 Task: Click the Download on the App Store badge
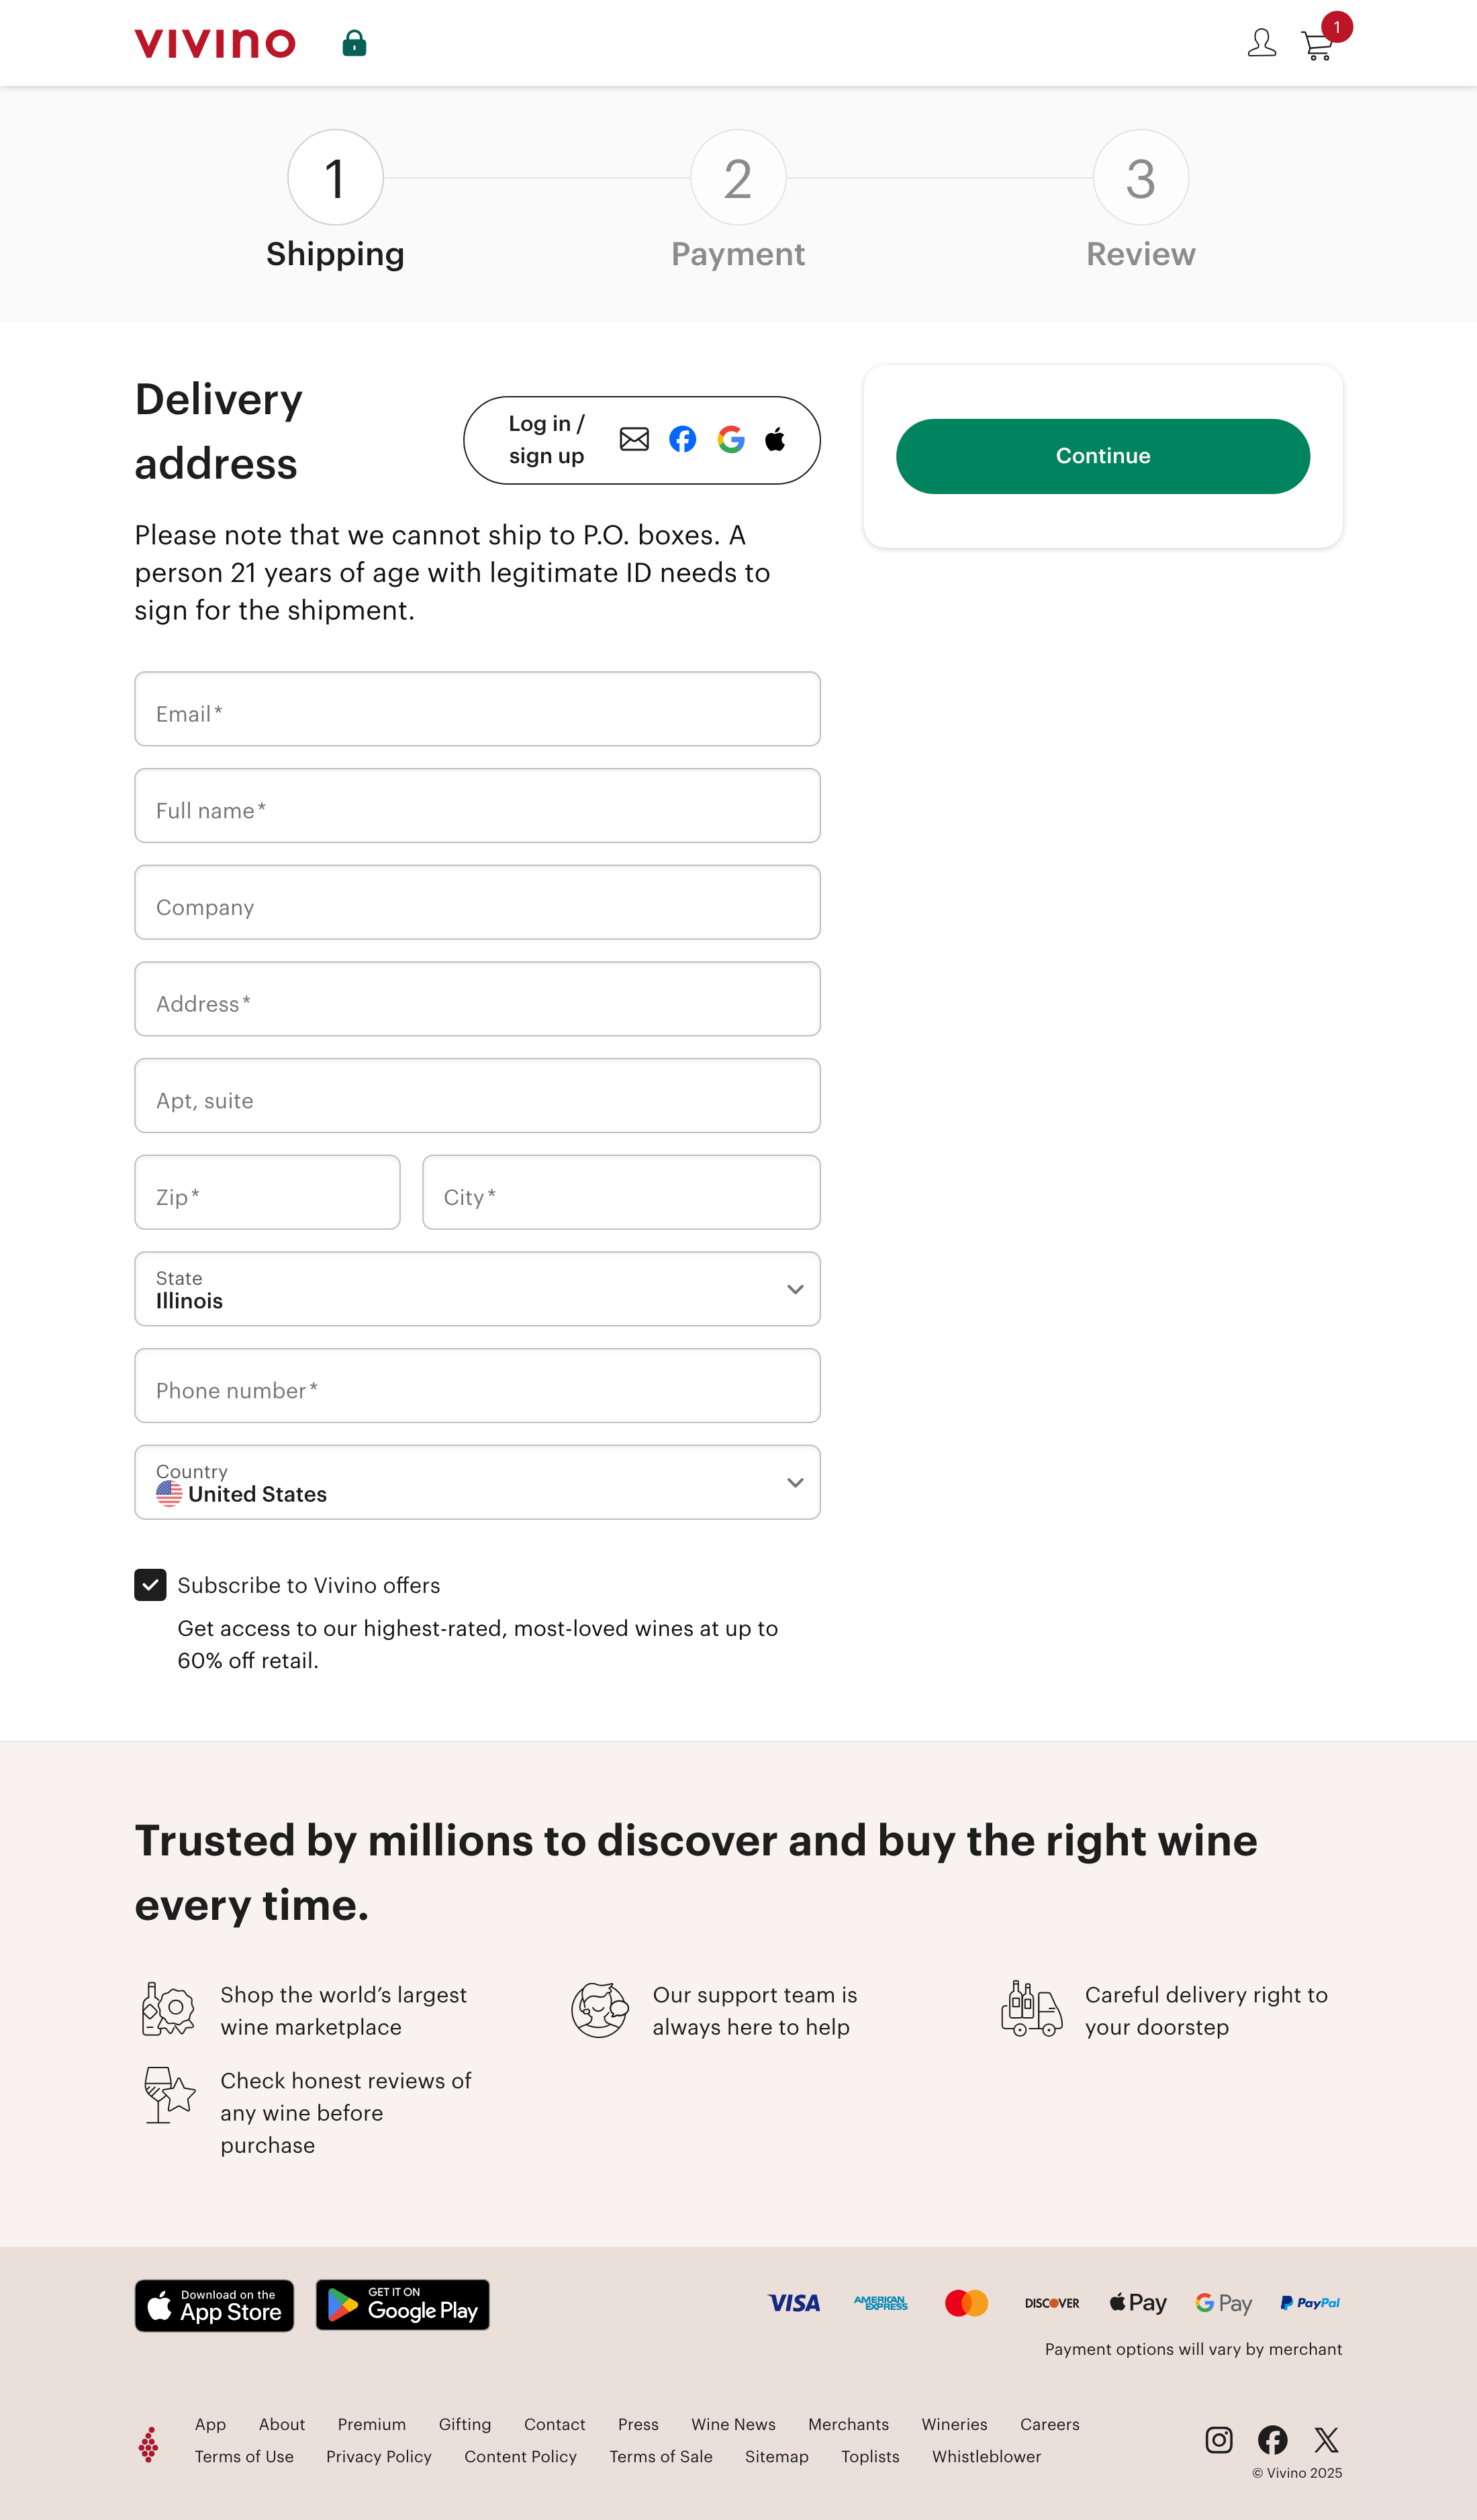[x=214, y=2306]
